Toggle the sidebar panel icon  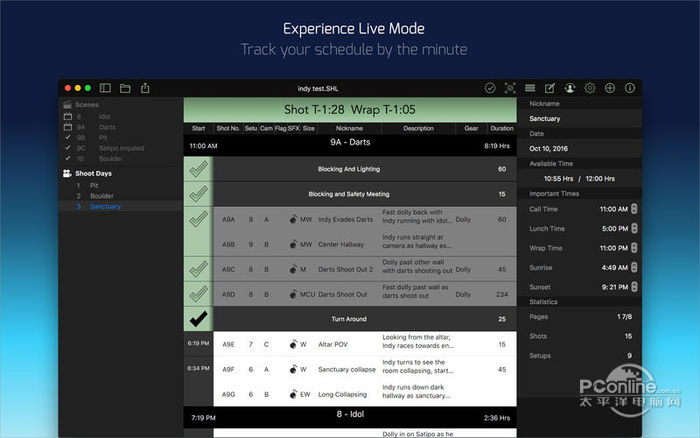105,88
